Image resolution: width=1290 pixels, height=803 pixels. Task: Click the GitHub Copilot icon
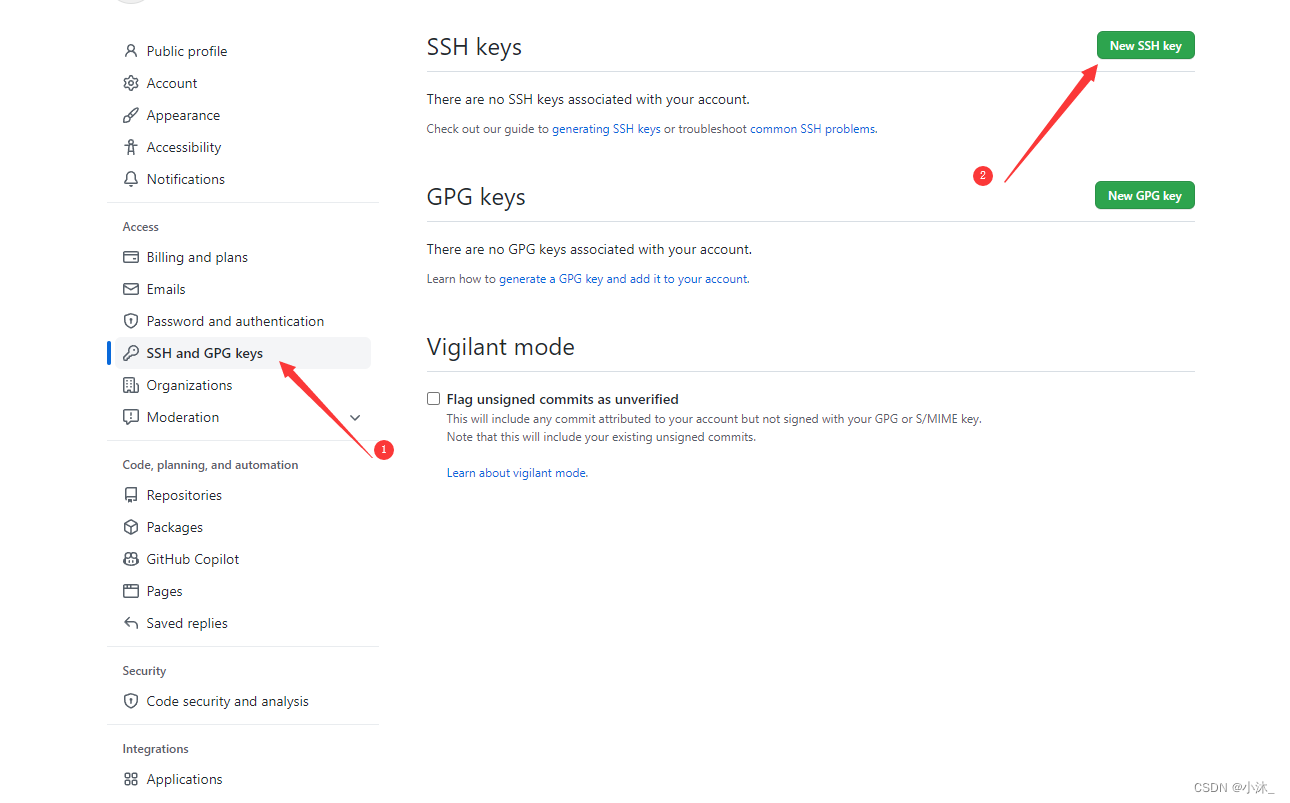130,559
